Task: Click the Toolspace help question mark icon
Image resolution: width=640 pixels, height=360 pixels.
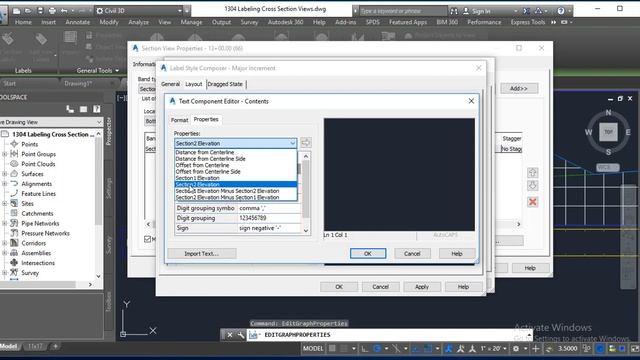Action: point(96,109)
